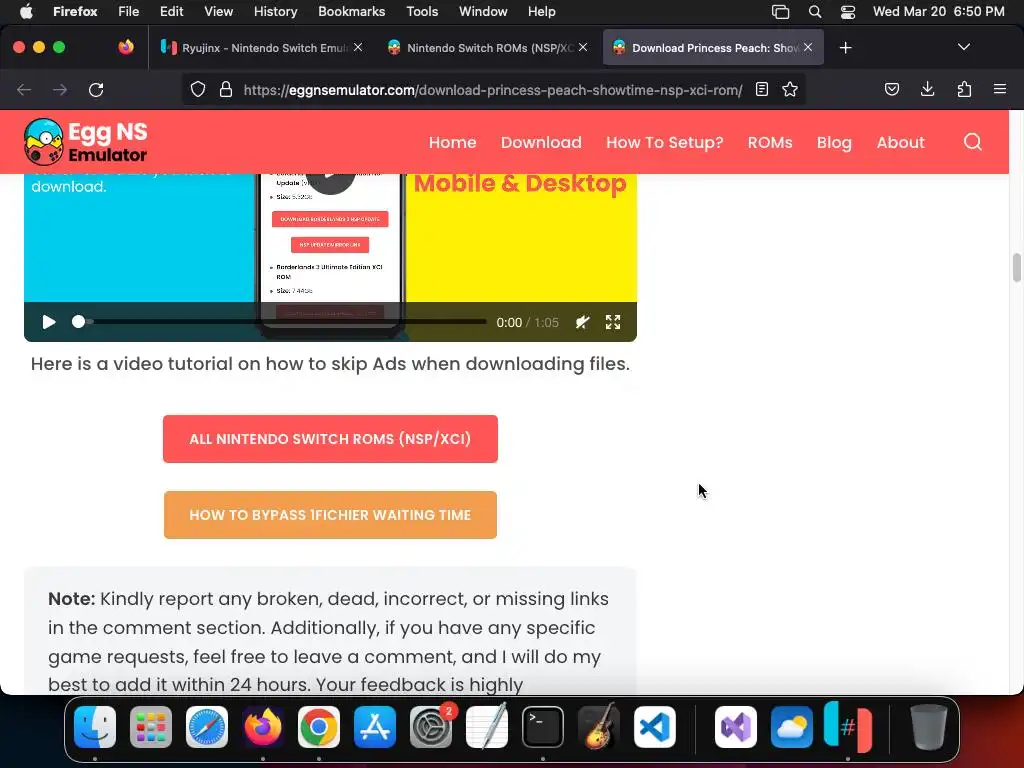Reload the current page

96,89
